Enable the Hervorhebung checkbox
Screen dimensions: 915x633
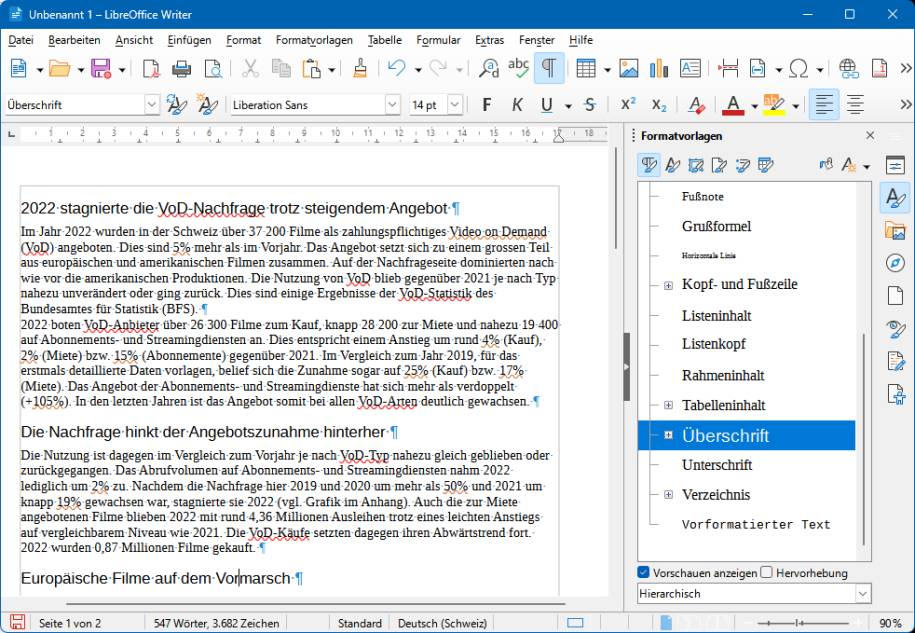(x=766, y=573)
